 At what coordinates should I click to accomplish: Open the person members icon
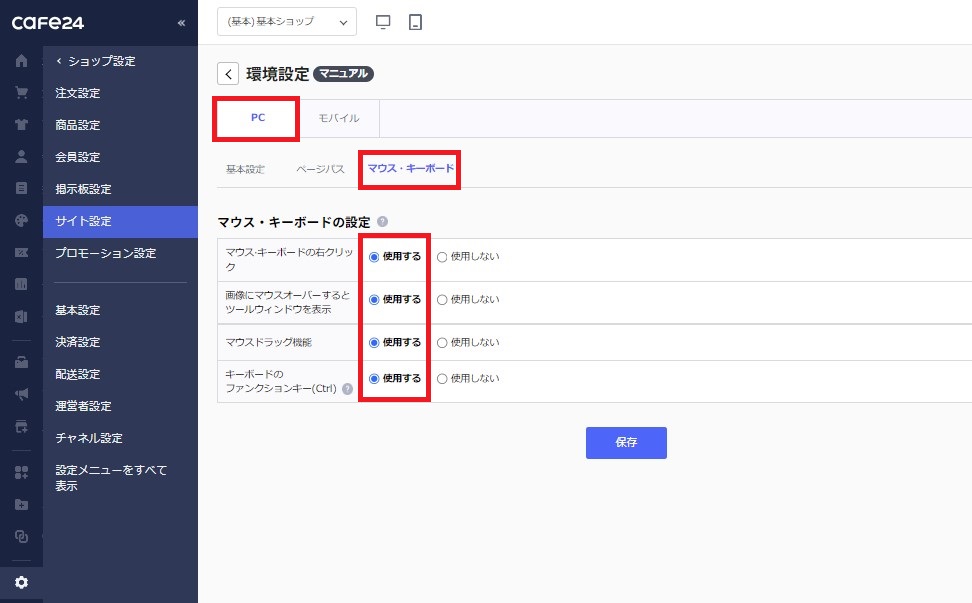click(x=21, y=157)
